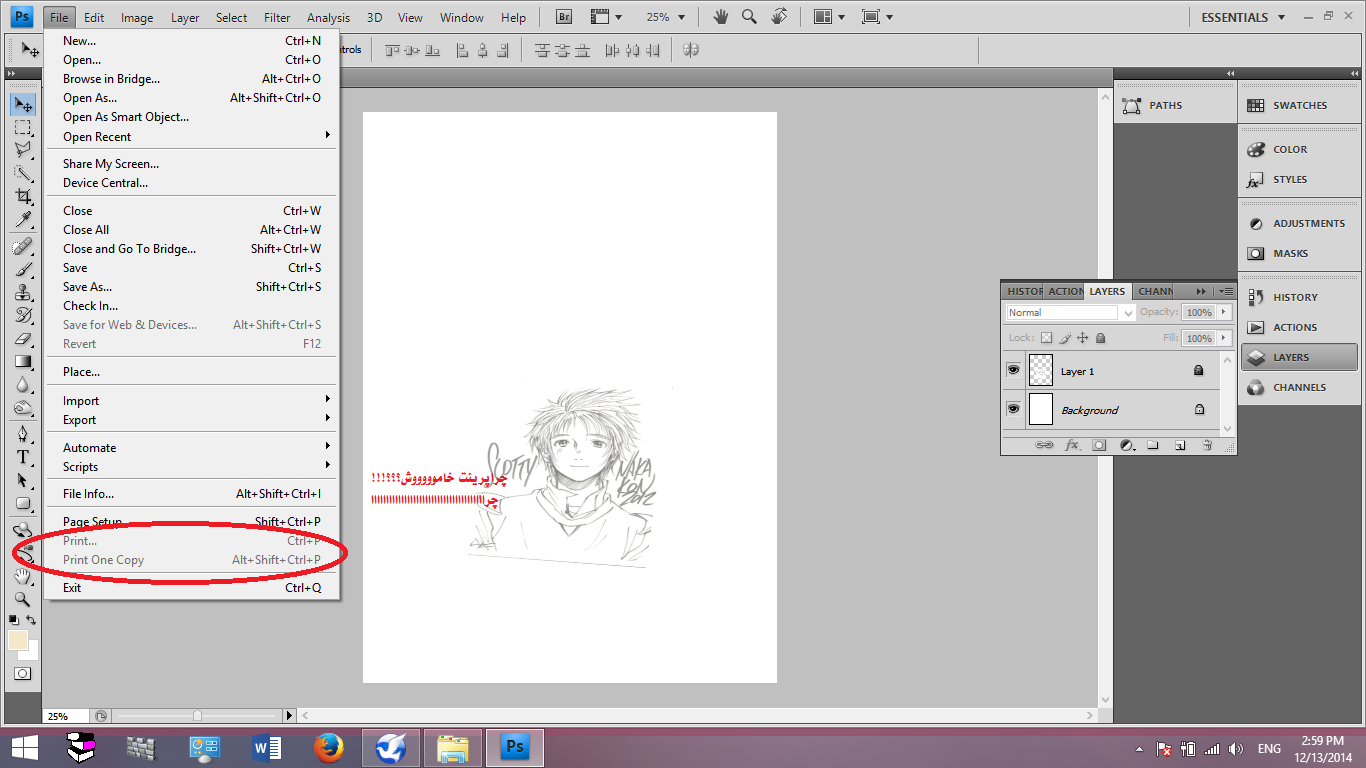
Task: Select Page Setup... menu entry
Action: pos(192,522)
